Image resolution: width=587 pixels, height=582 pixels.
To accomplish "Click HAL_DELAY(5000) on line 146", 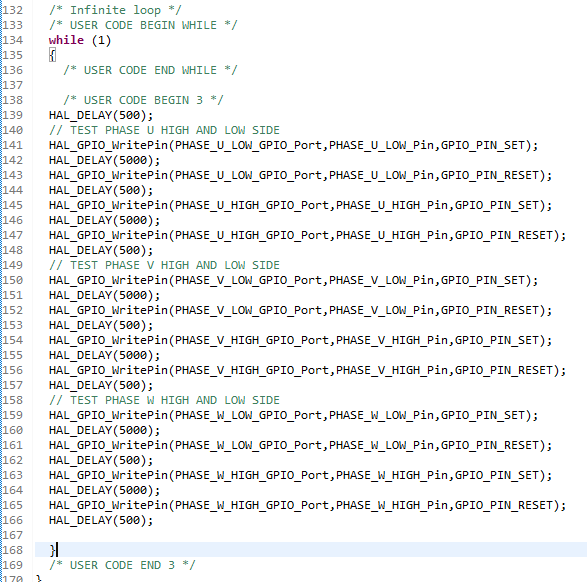I will click(104, 220).
